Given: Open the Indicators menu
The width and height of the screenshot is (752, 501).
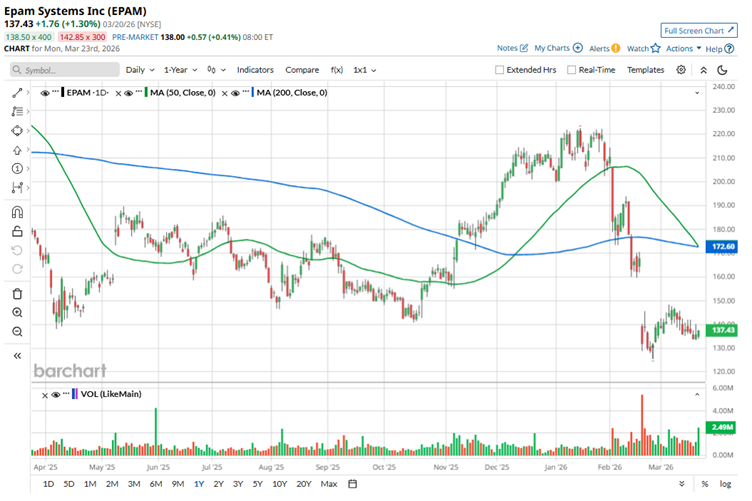Looking at the screenshot, I should [x=255, y=70].
